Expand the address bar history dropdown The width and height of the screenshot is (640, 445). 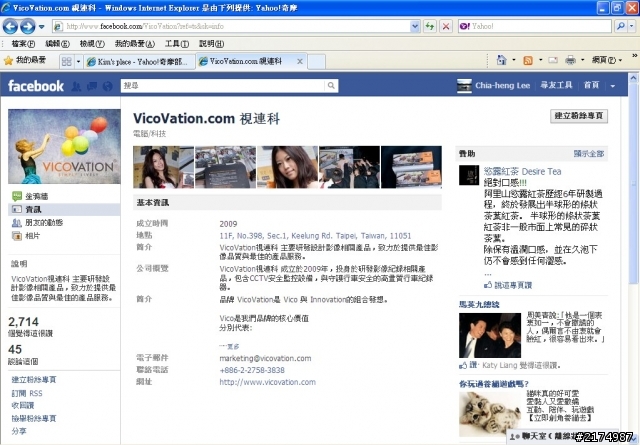(x=415, y=27)
